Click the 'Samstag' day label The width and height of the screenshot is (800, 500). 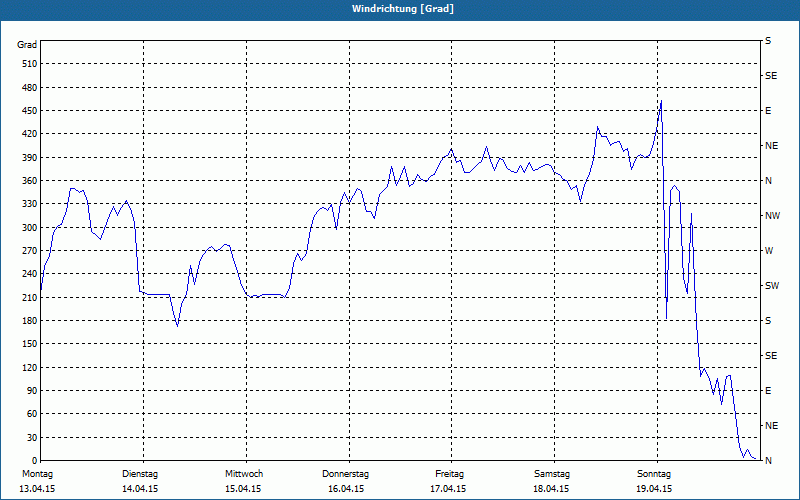[x=552, y=474]
